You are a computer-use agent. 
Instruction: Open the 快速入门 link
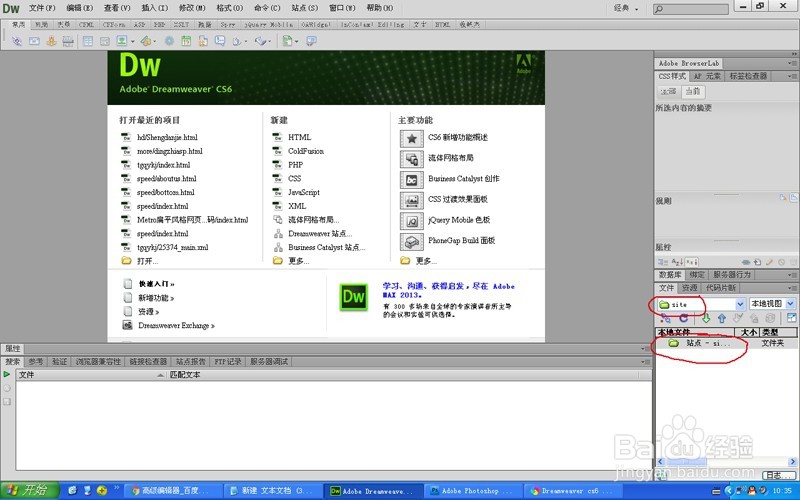pyautogui.click(x=157, y=284)
